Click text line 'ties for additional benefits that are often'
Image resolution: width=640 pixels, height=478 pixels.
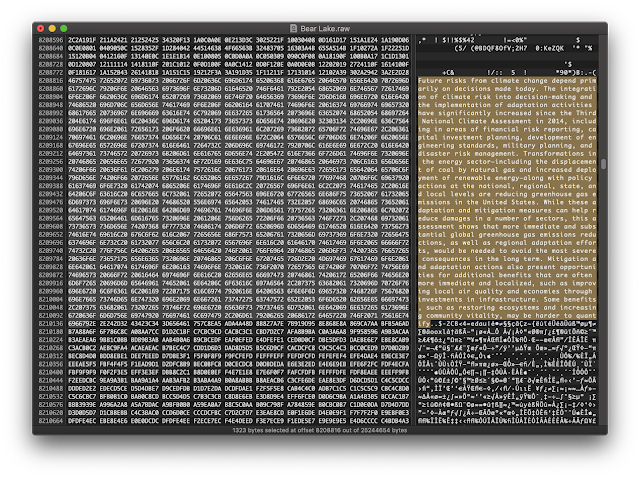pos(505,275)
